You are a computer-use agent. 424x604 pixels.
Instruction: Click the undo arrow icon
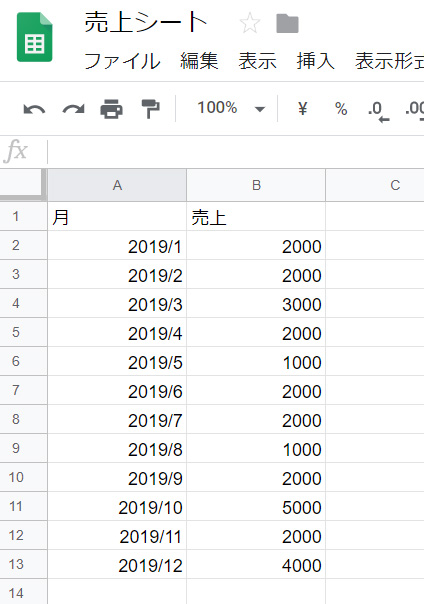pos(34,109)
